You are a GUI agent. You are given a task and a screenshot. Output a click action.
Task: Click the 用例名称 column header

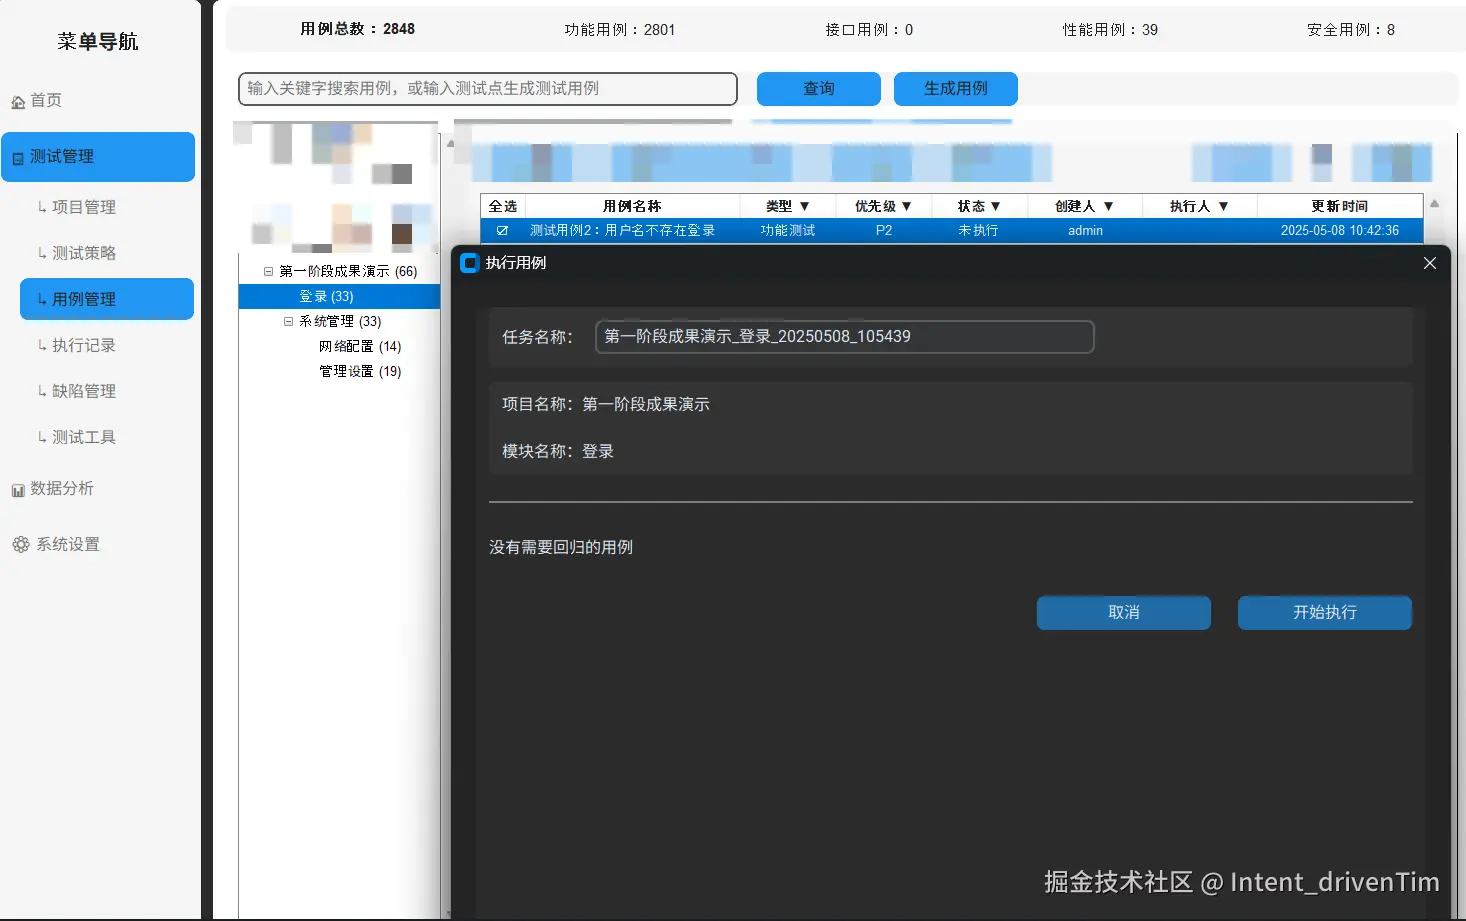pos(632,206)
